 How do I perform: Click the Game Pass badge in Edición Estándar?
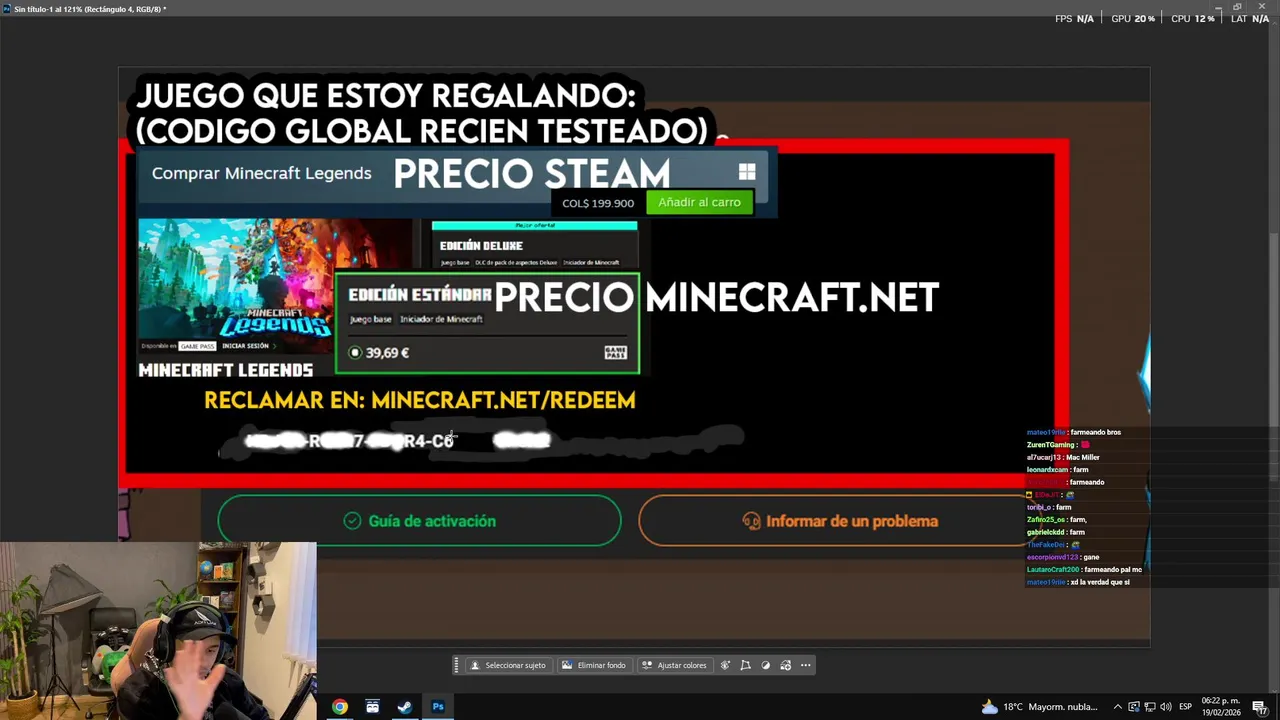point(616,352)
